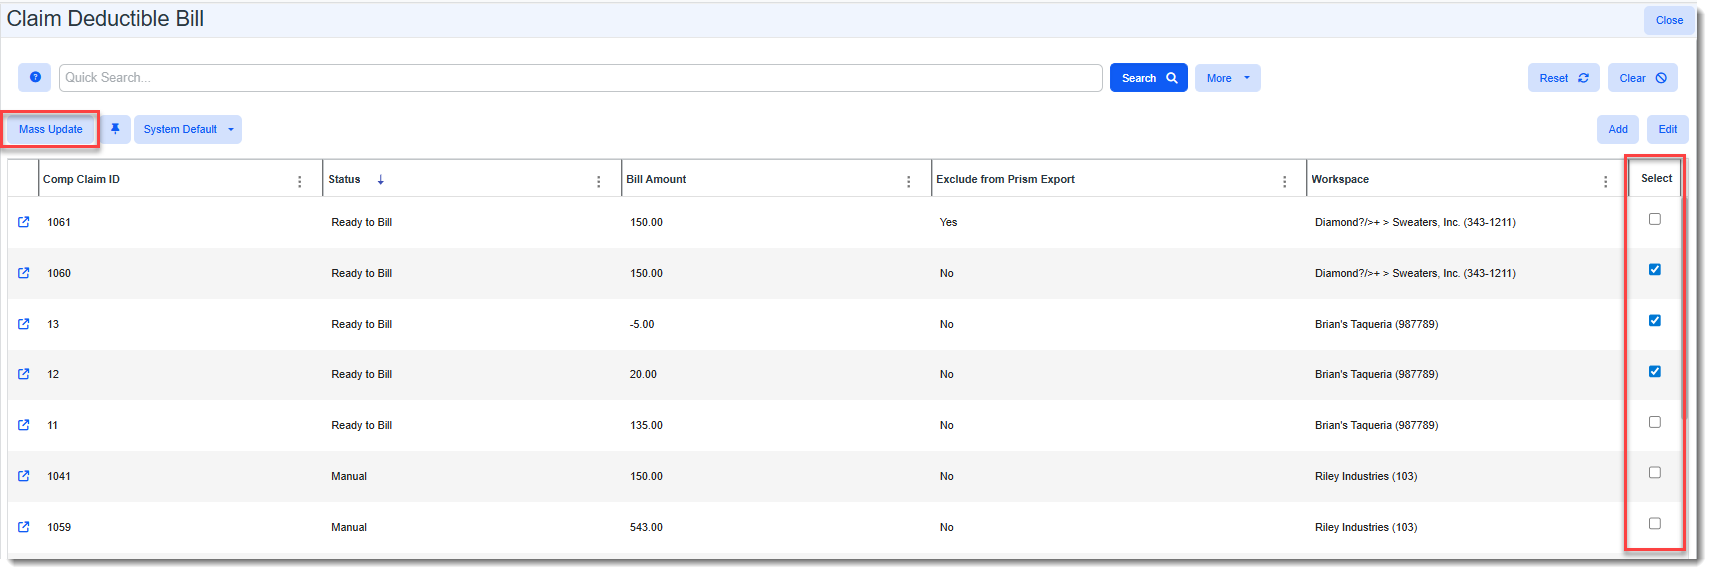
Task: Sort by the Status column header
Action: [345, 180]
